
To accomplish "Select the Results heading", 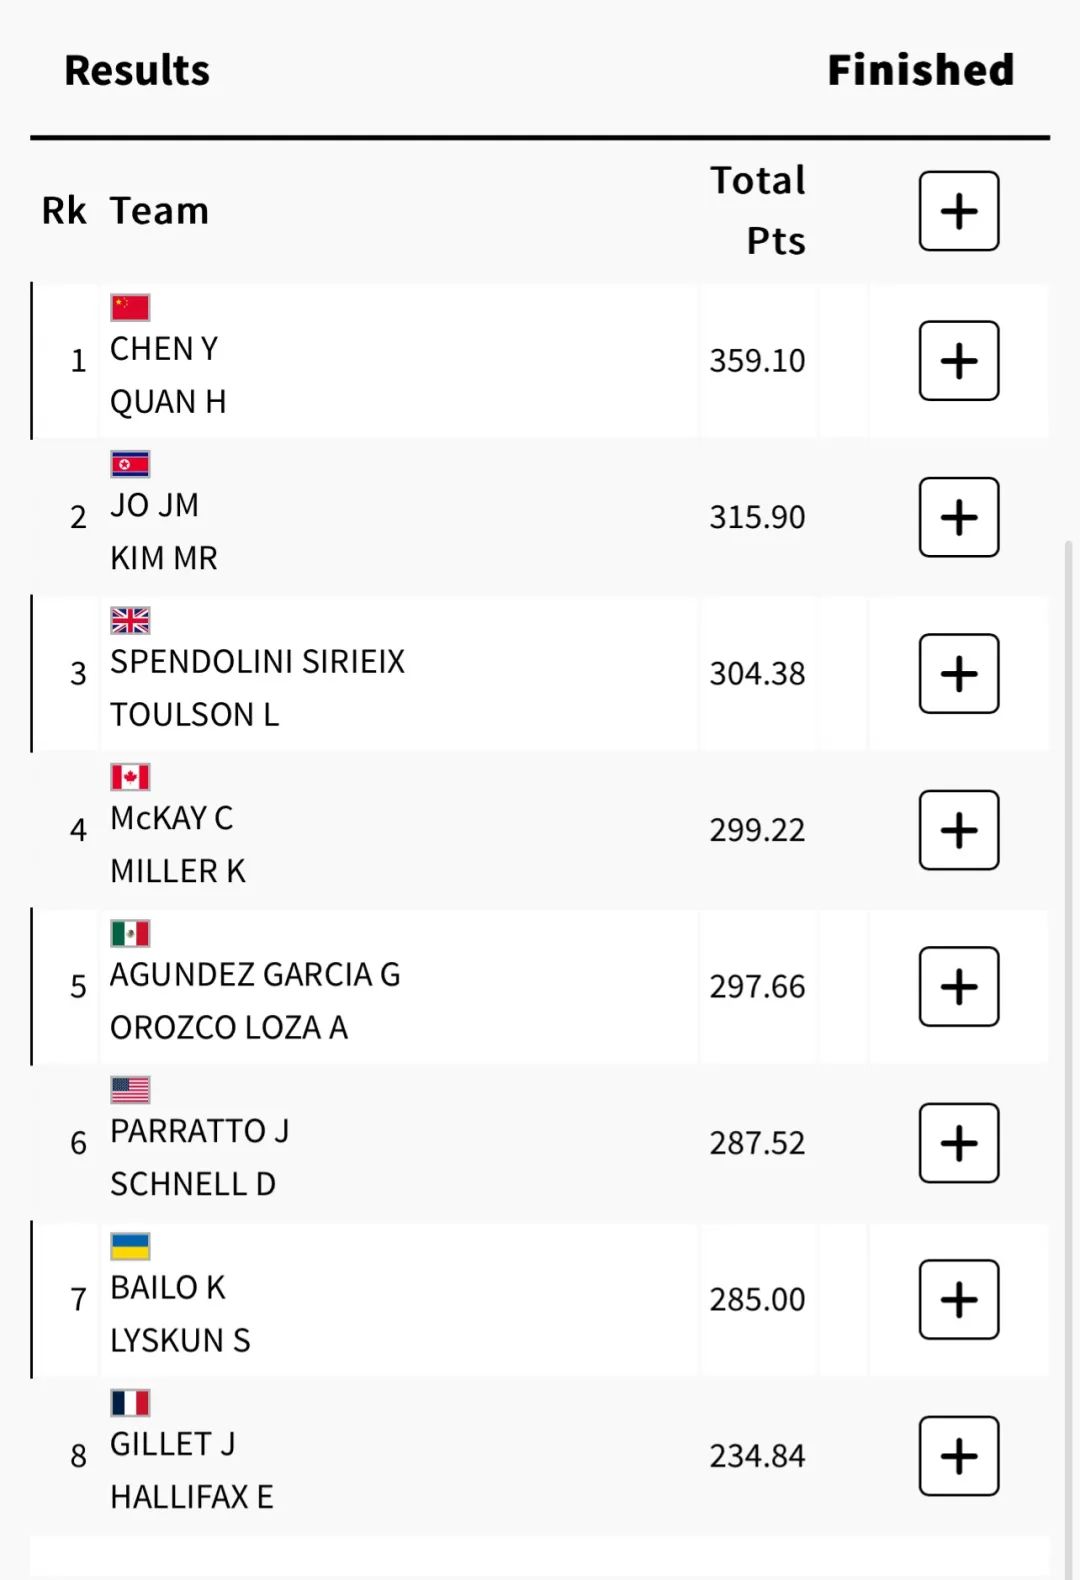I will pos(137,70).
